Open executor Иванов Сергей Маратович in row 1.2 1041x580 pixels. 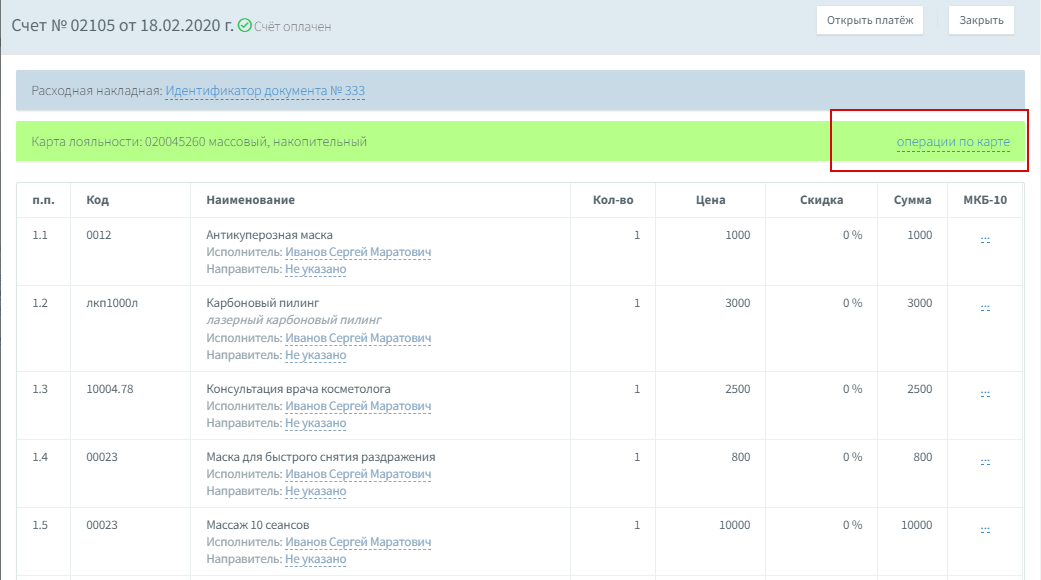pyautogui.click(x=358, y=338)
